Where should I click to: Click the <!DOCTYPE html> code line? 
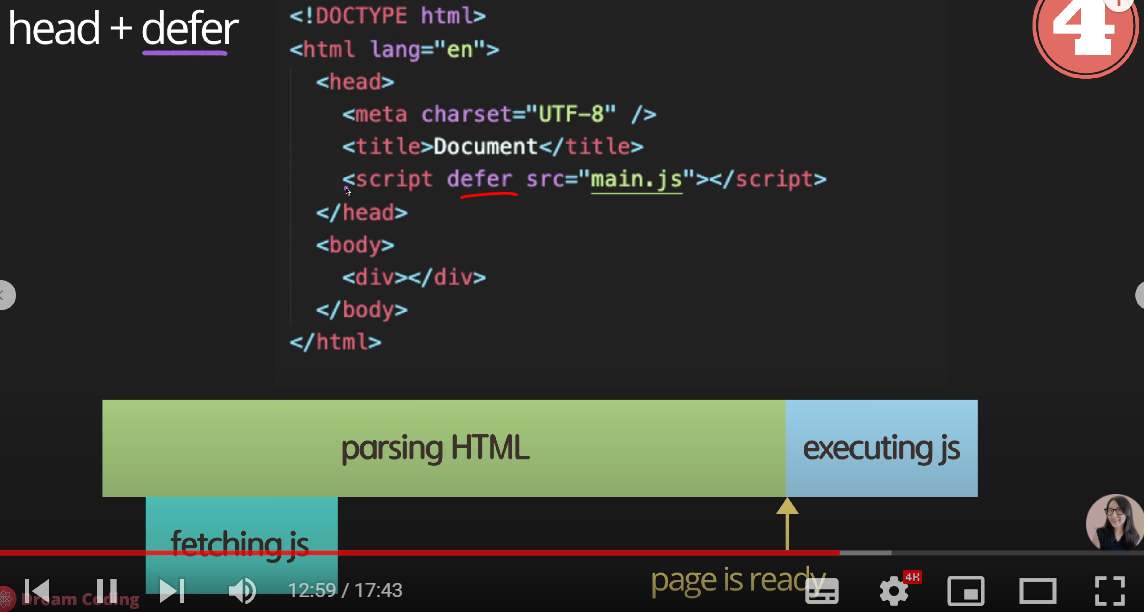pyautogui.click(x=387, y=15)
